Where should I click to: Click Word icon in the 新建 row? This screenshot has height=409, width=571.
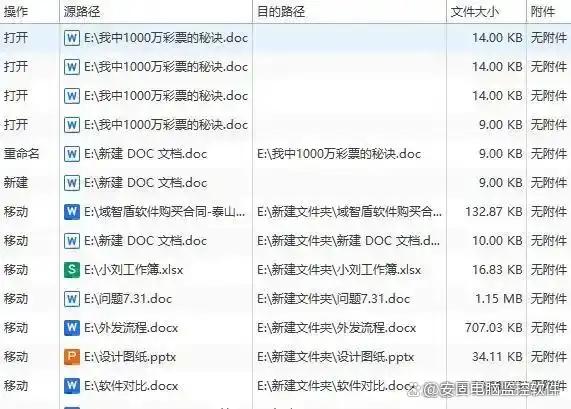(x=72, y=183)
